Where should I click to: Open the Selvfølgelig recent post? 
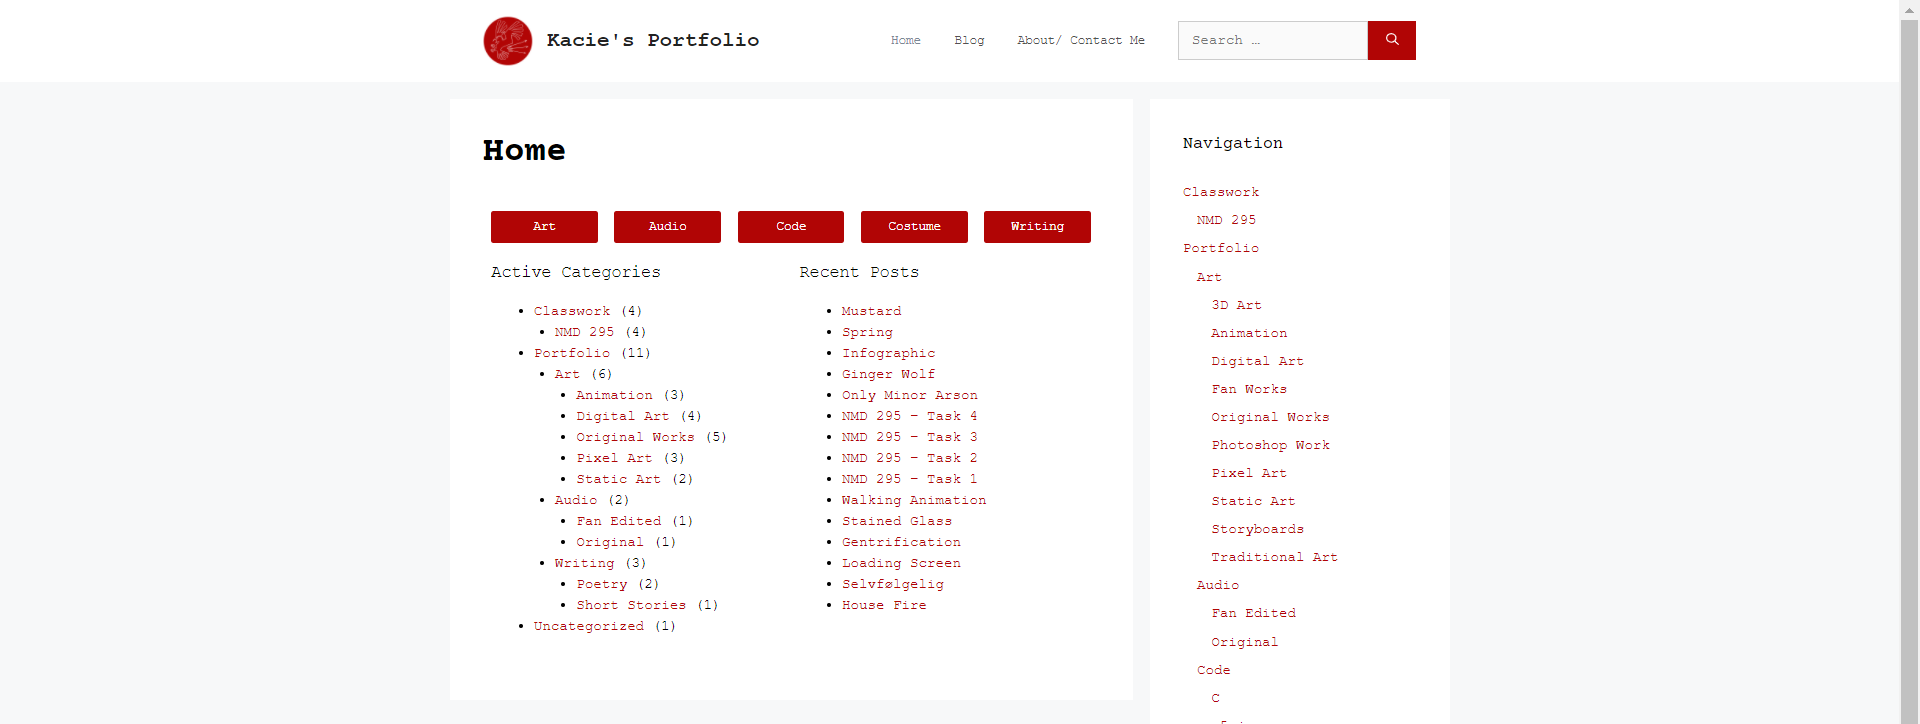[892, 584]
